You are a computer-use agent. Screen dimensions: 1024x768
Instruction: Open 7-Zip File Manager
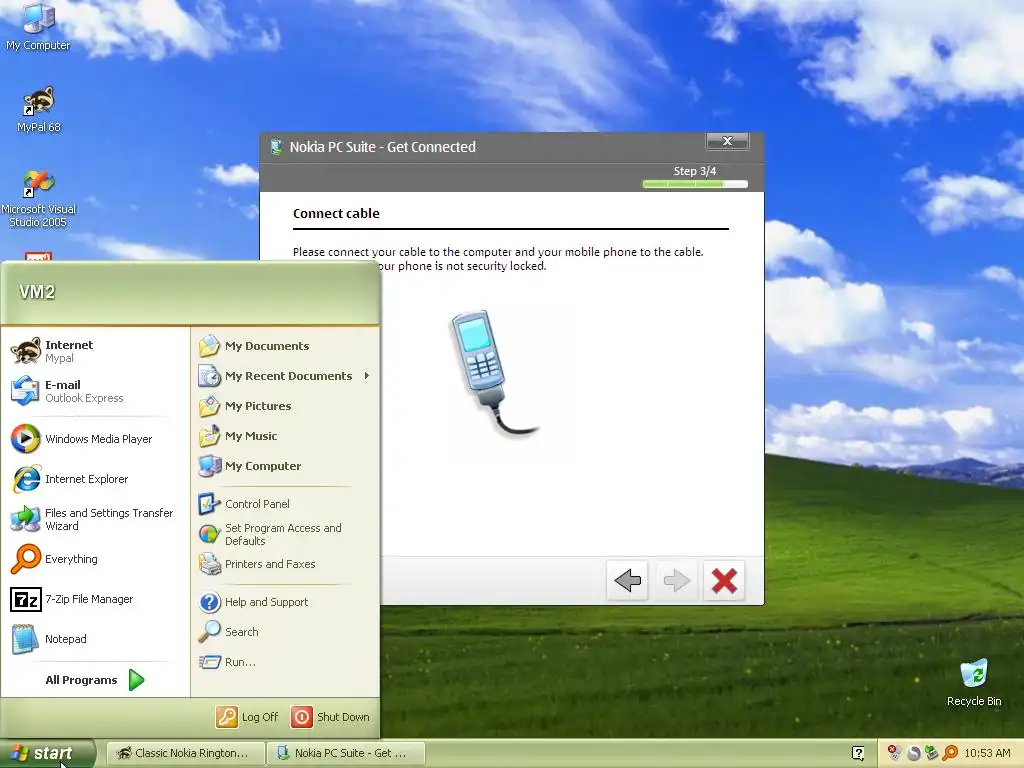click(95, 599)
